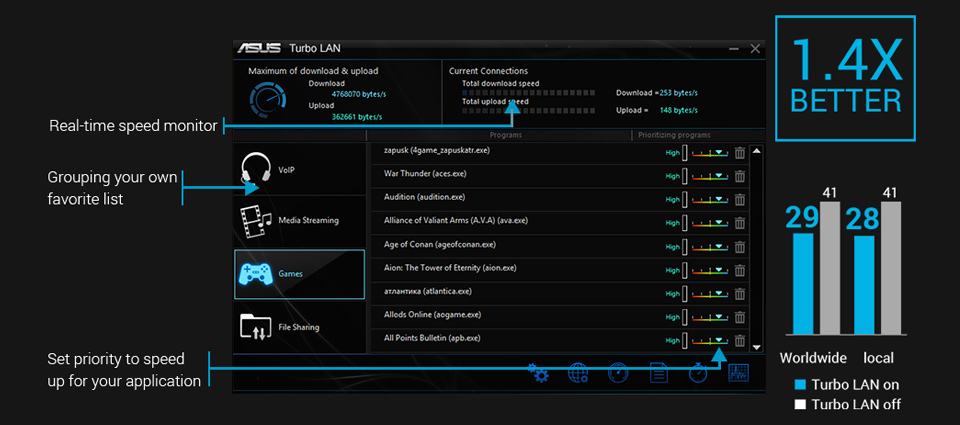
Task: Click the trash icon for War Thunder
Action: (740, 176)
